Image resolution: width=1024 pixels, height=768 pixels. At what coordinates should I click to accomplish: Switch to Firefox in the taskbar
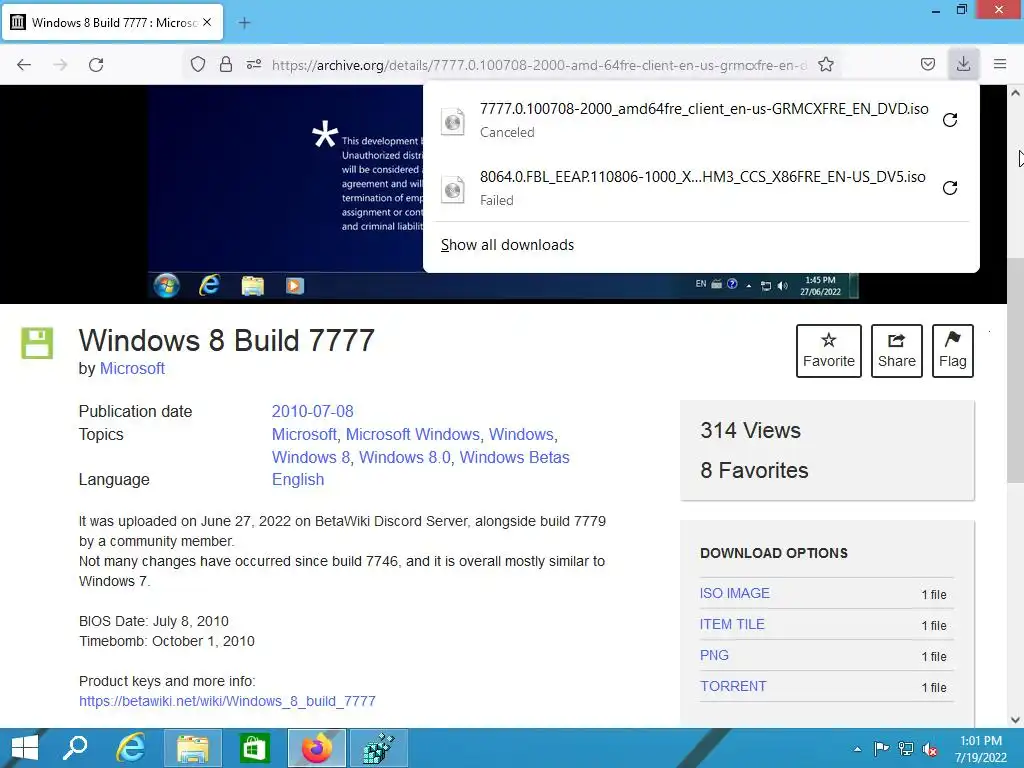point(317,748)
